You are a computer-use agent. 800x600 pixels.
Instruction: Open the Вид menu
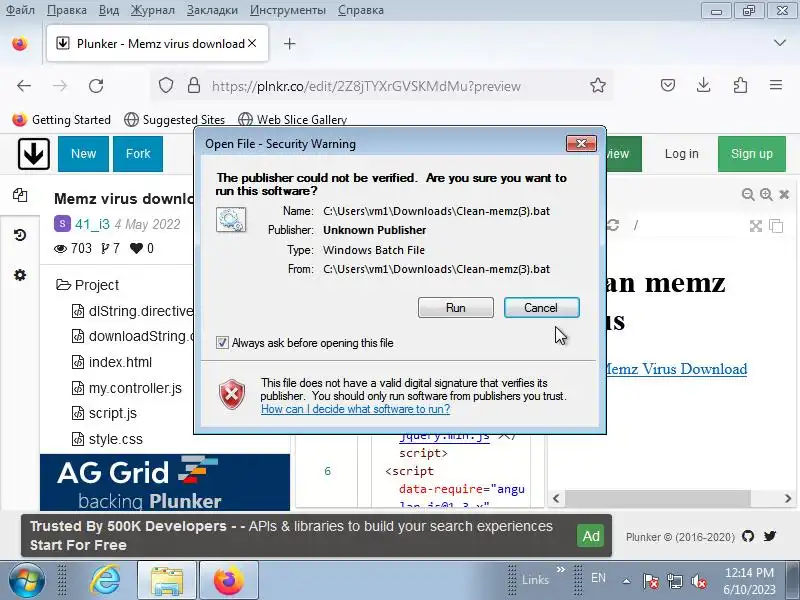coord(109,10)
